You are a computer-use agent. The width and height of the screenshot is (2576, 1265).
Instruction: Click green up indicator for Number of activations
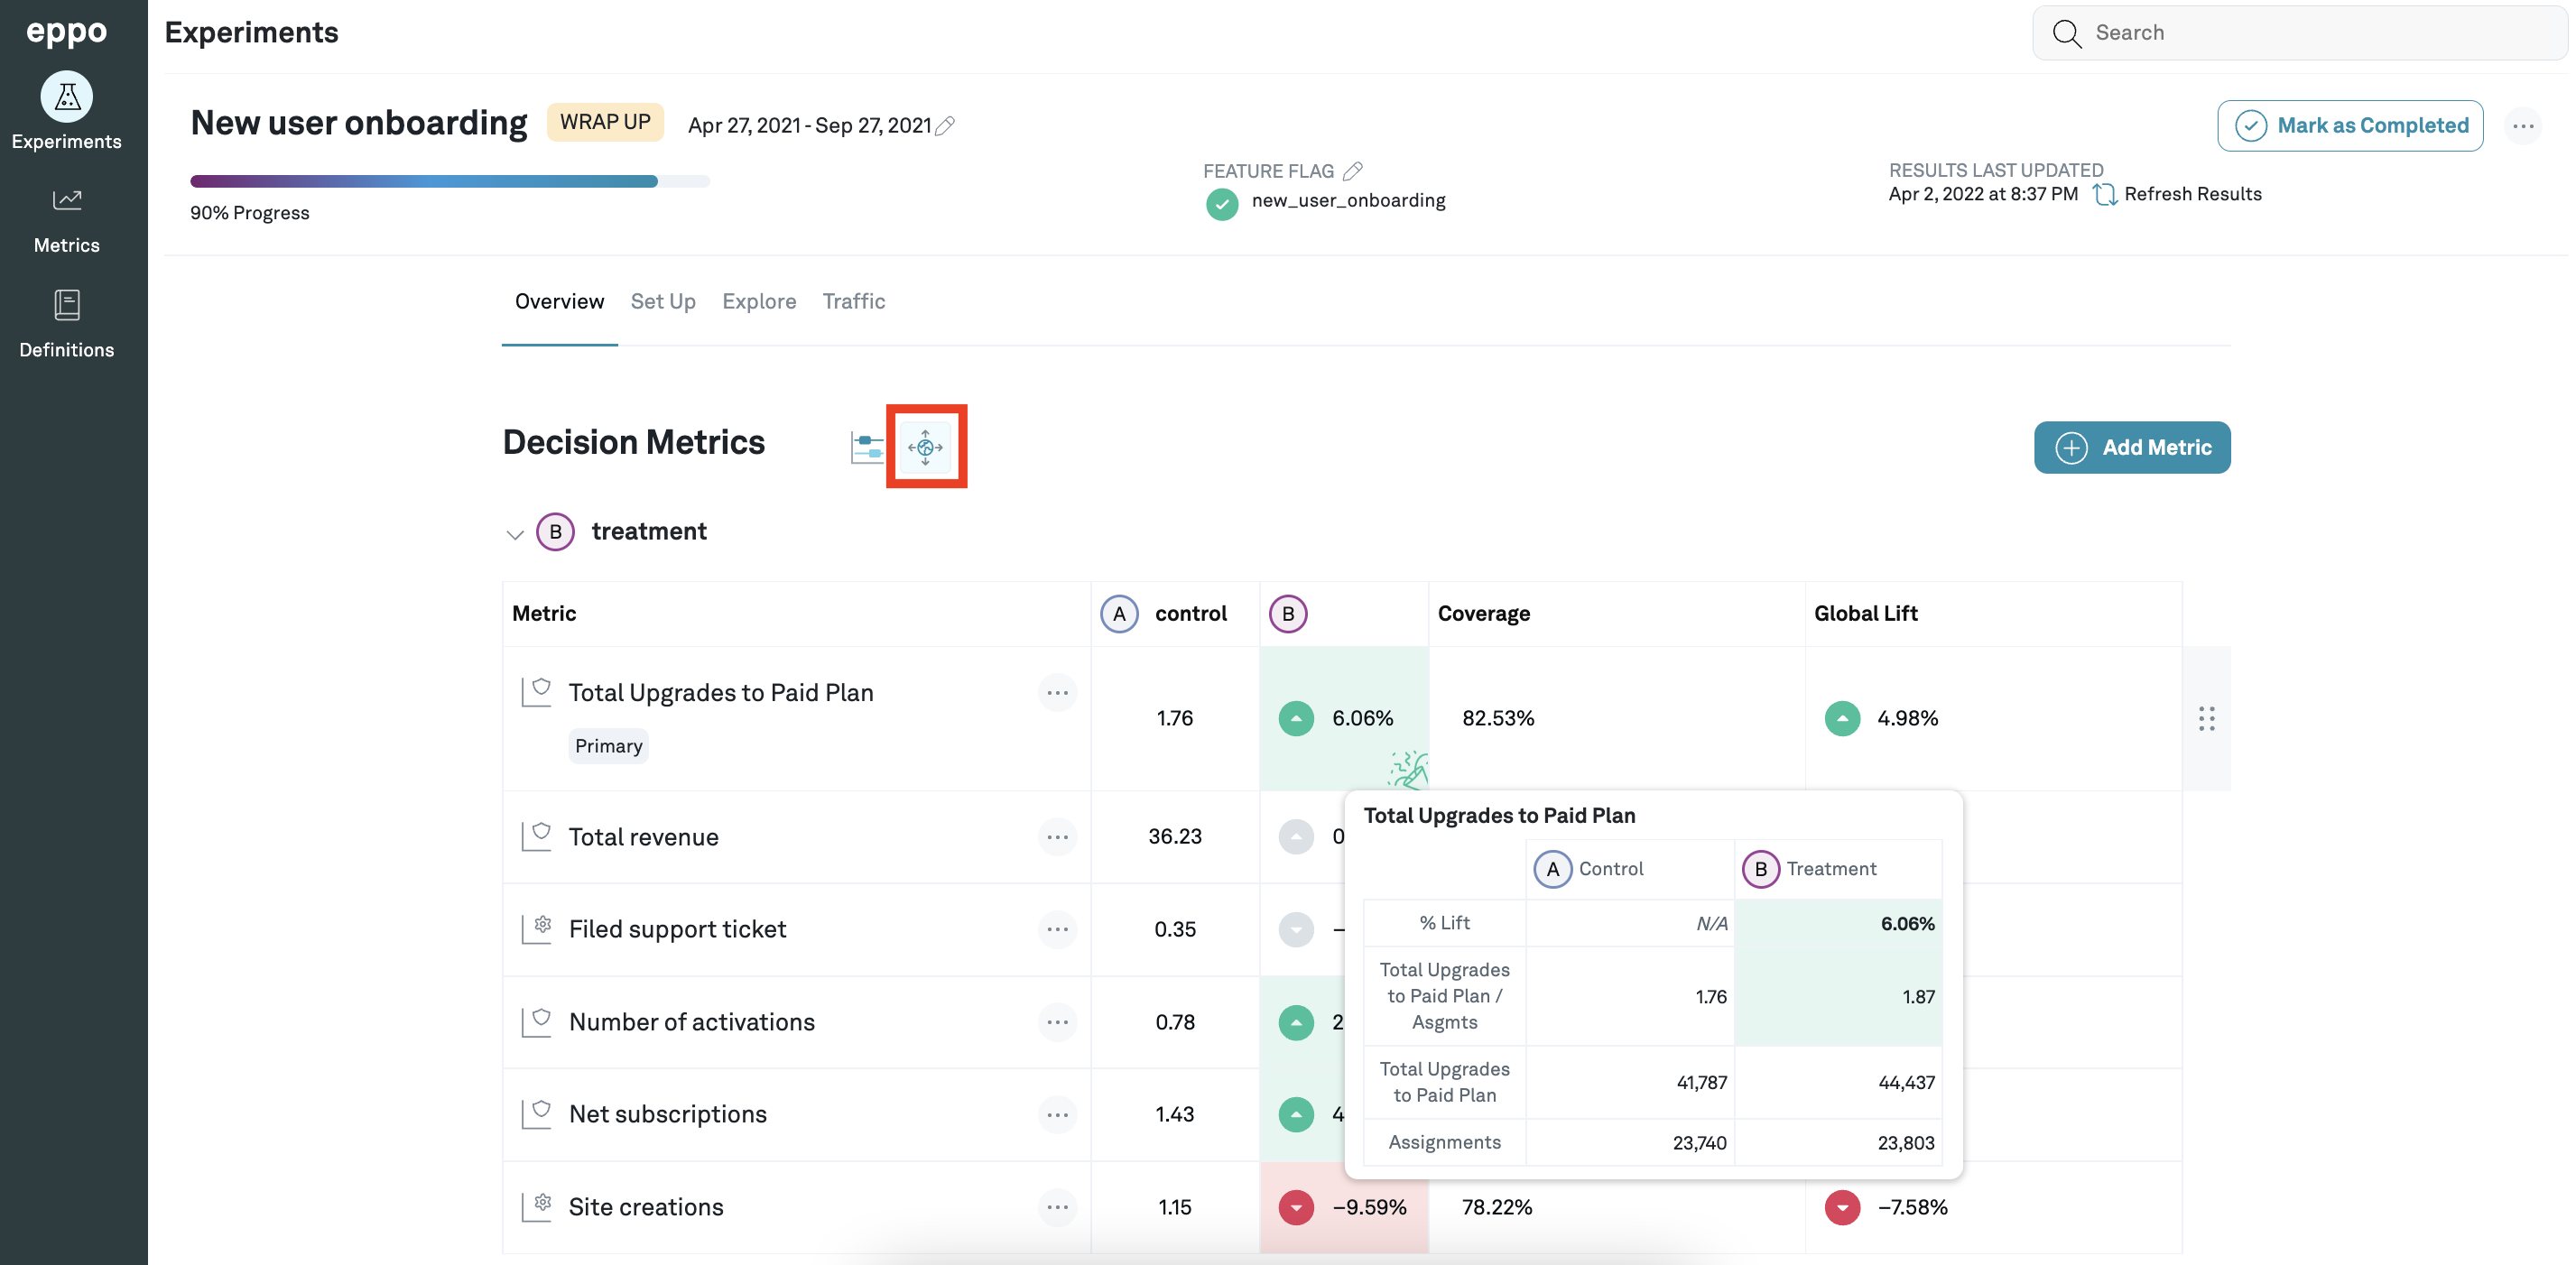(1296, 1022)
